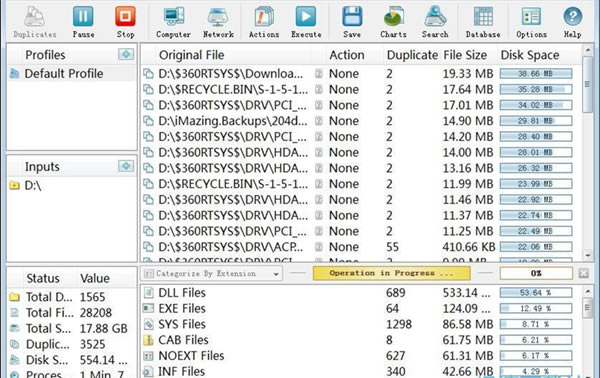
Task: Click the add button in Profiles header
Action: (126, 54)
